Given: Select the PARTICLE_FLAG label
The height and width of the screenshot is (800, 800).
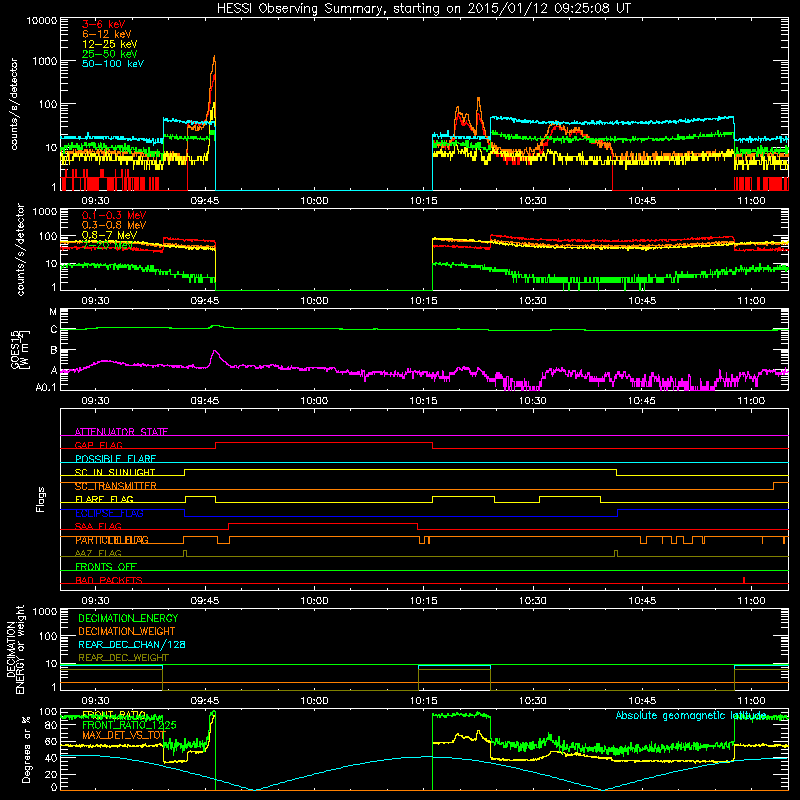Looking at the screenshot, I should pos(112,540).
